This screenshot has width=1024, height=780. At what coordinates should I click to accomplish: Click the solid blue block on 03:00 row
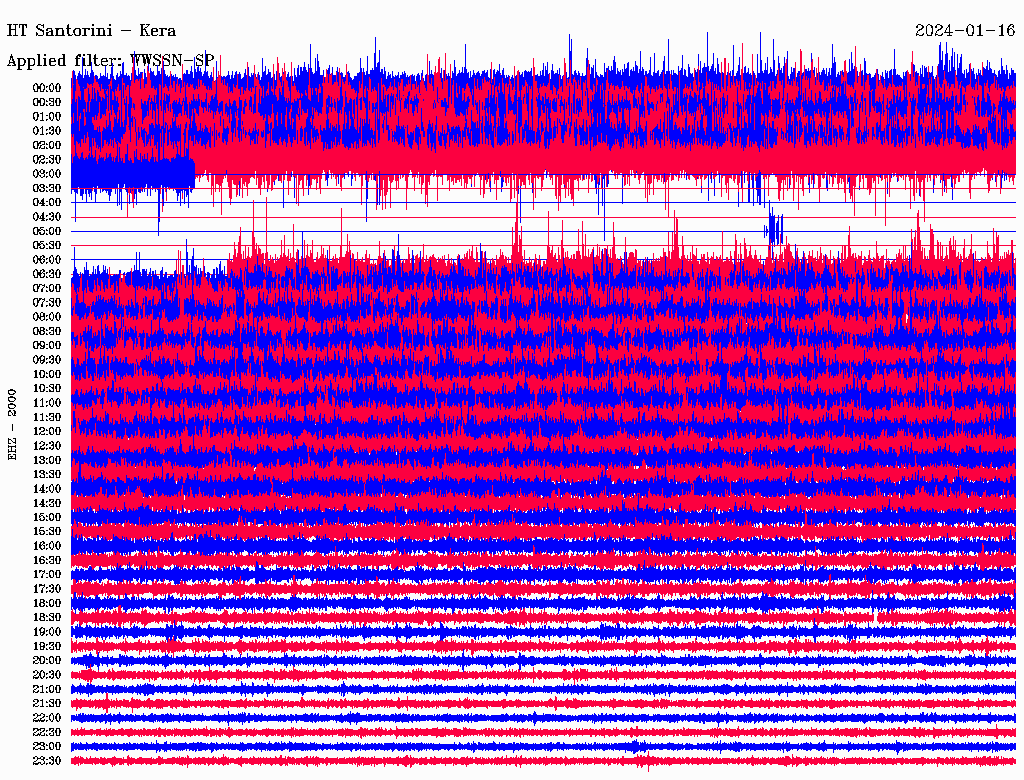[132, 173]
